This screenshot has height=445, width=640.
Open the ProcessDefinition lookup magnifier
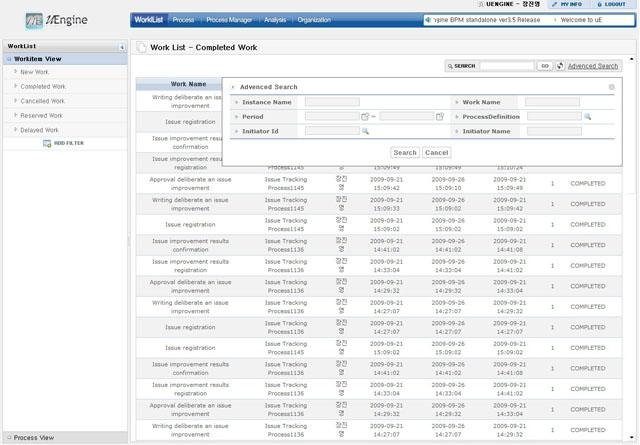pyautogui.click(x=588, y=117)
